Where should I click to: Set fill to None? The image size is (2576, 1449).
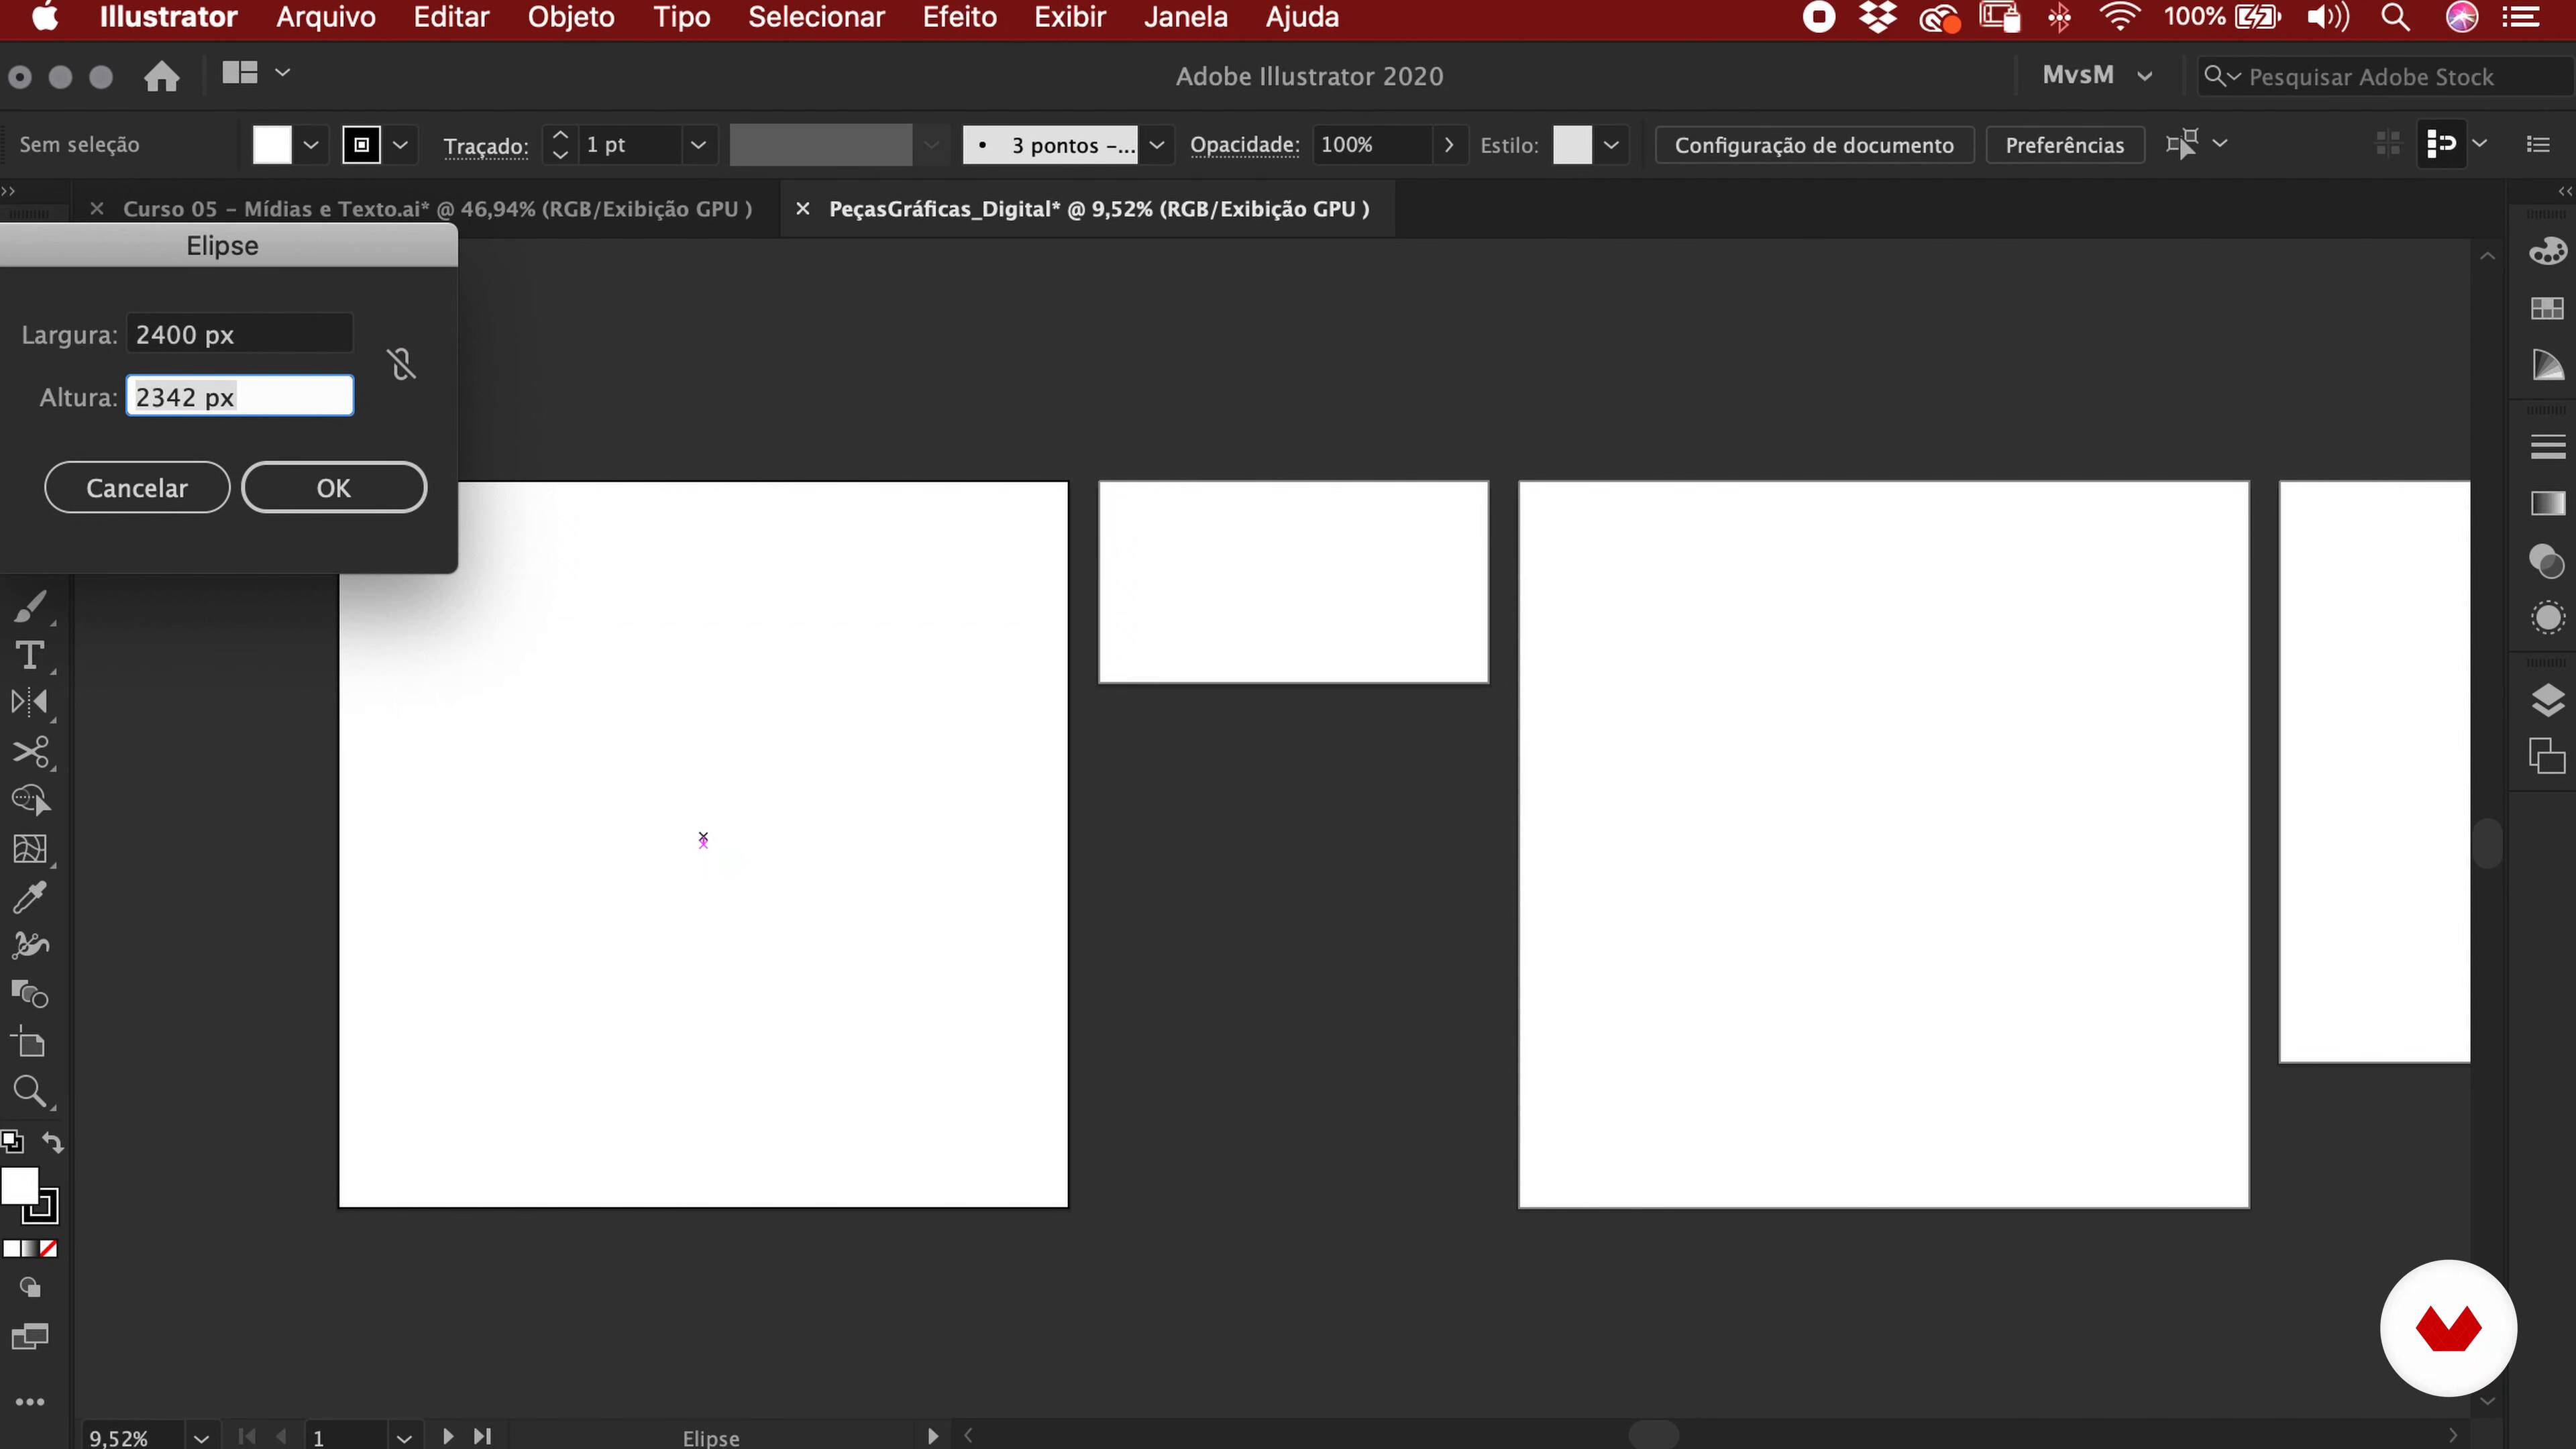pyautogui.click(x=49, y=1249)
